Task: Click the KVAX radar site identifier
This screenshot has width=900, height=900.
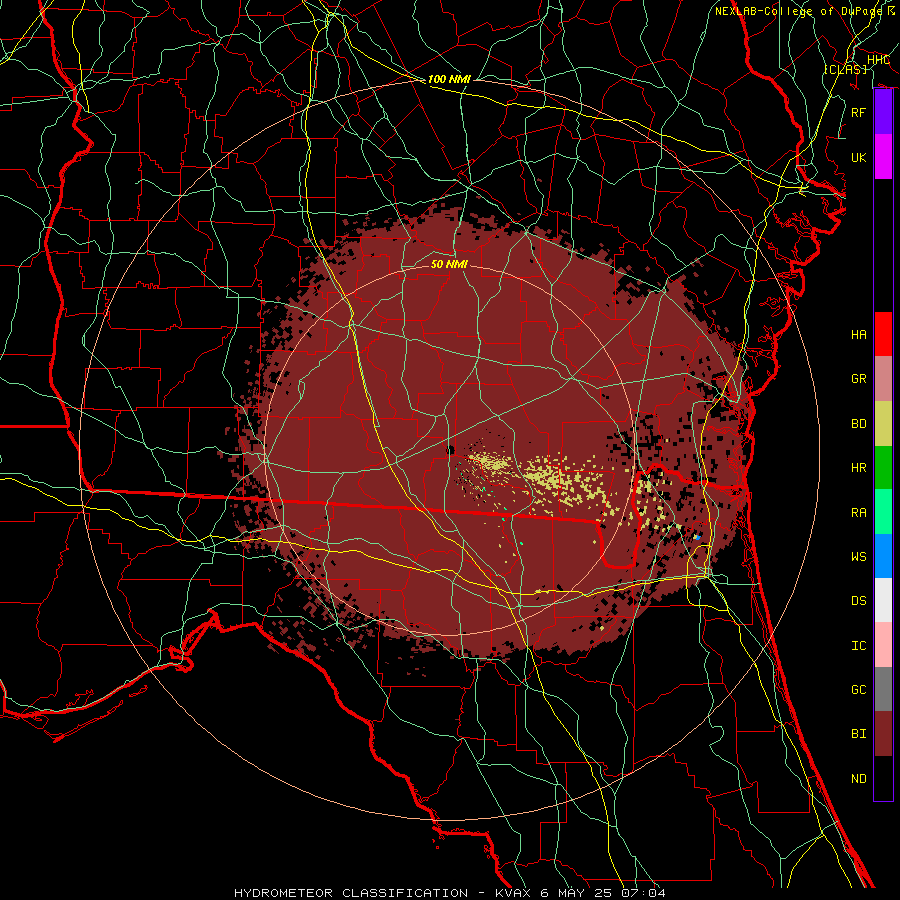Action: (x=514, y=893)
